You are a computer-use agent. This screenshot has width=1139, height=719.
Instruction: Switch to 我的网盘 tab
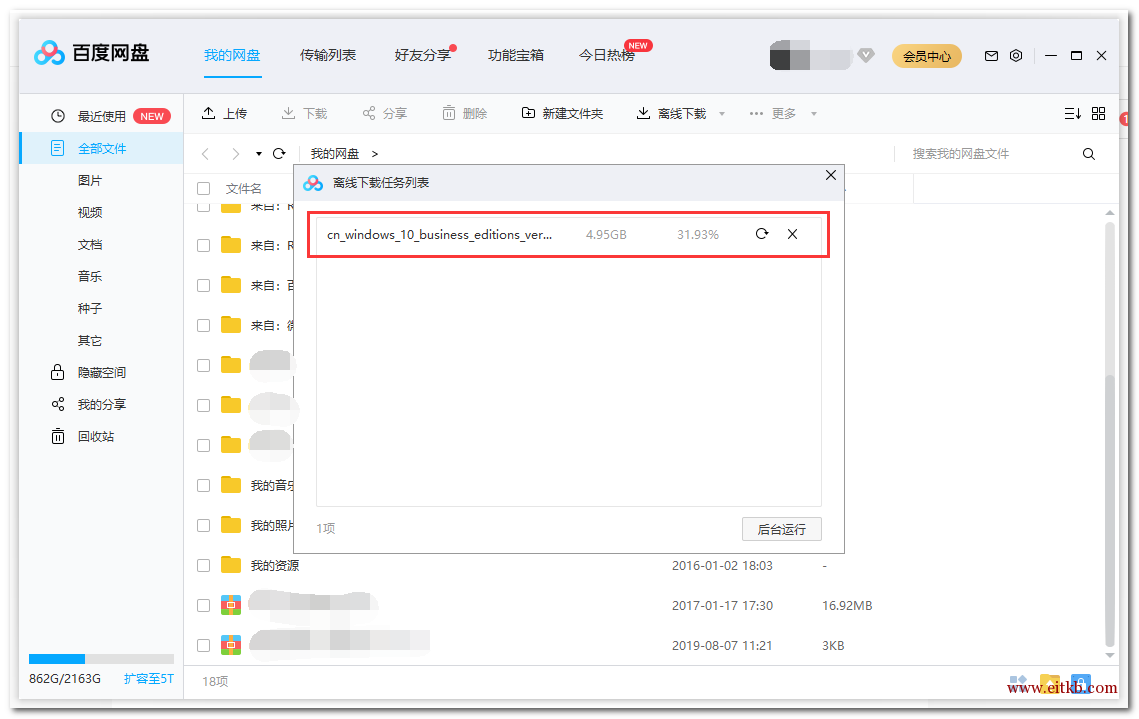click(232, 55)
